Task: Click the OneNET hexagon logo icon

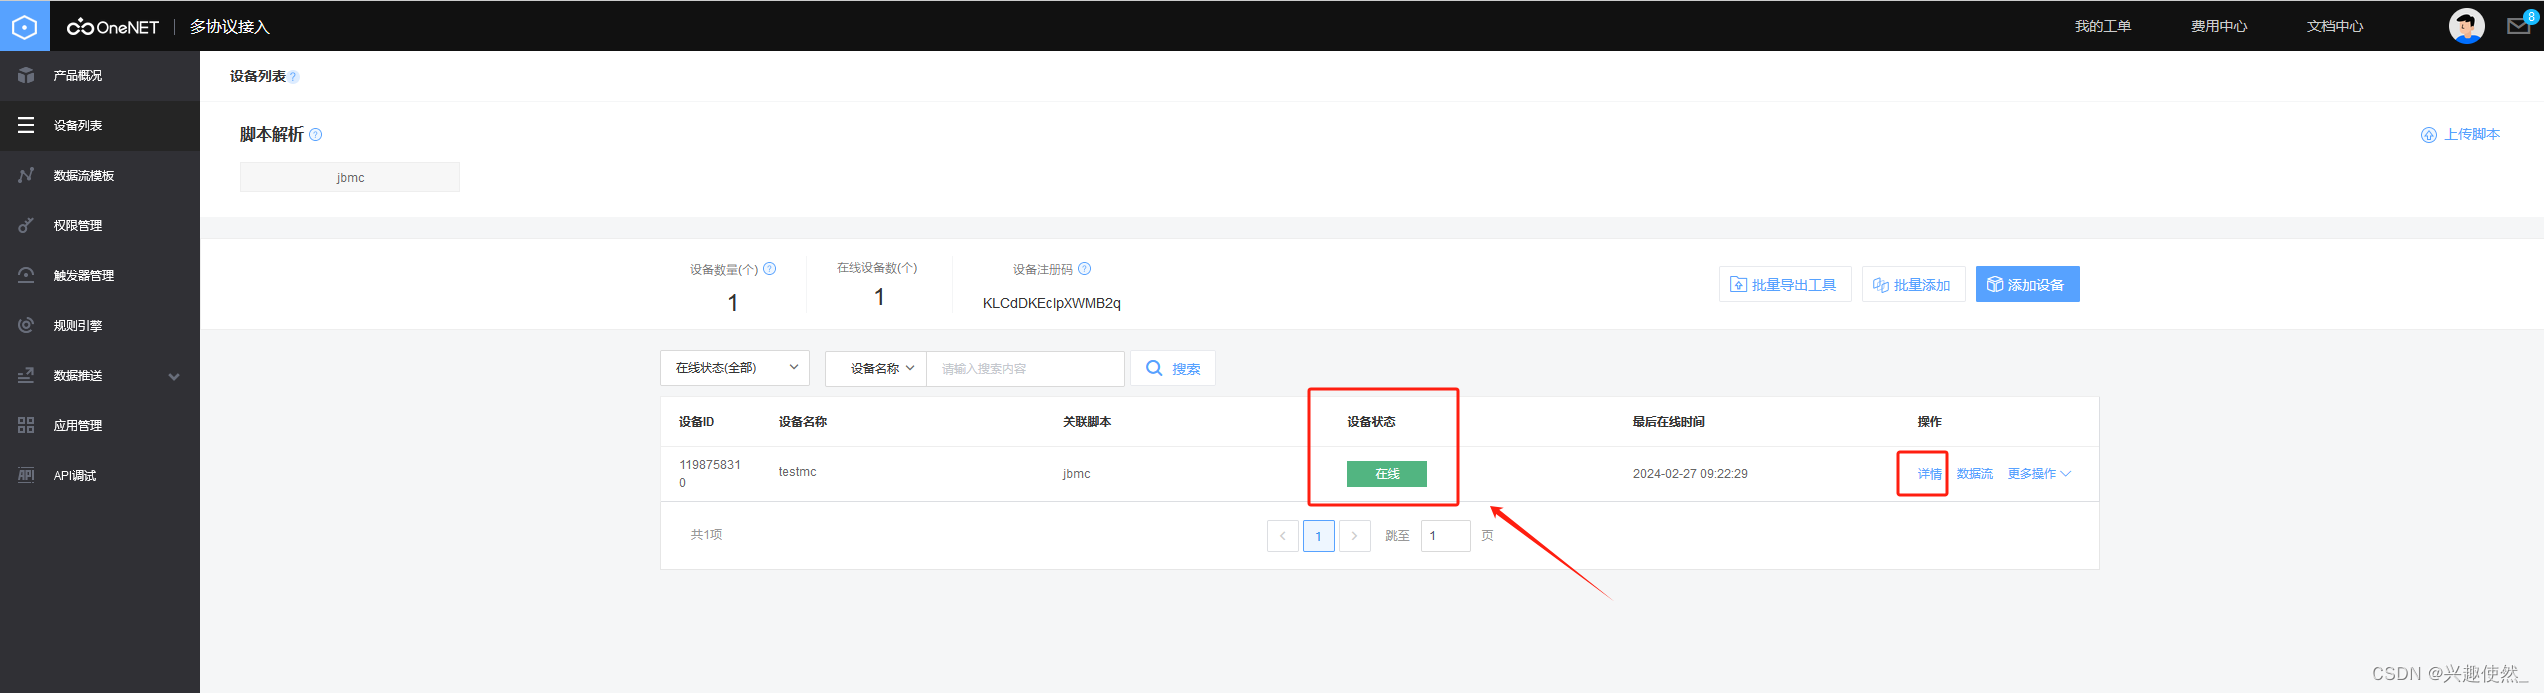Action: 24,26
